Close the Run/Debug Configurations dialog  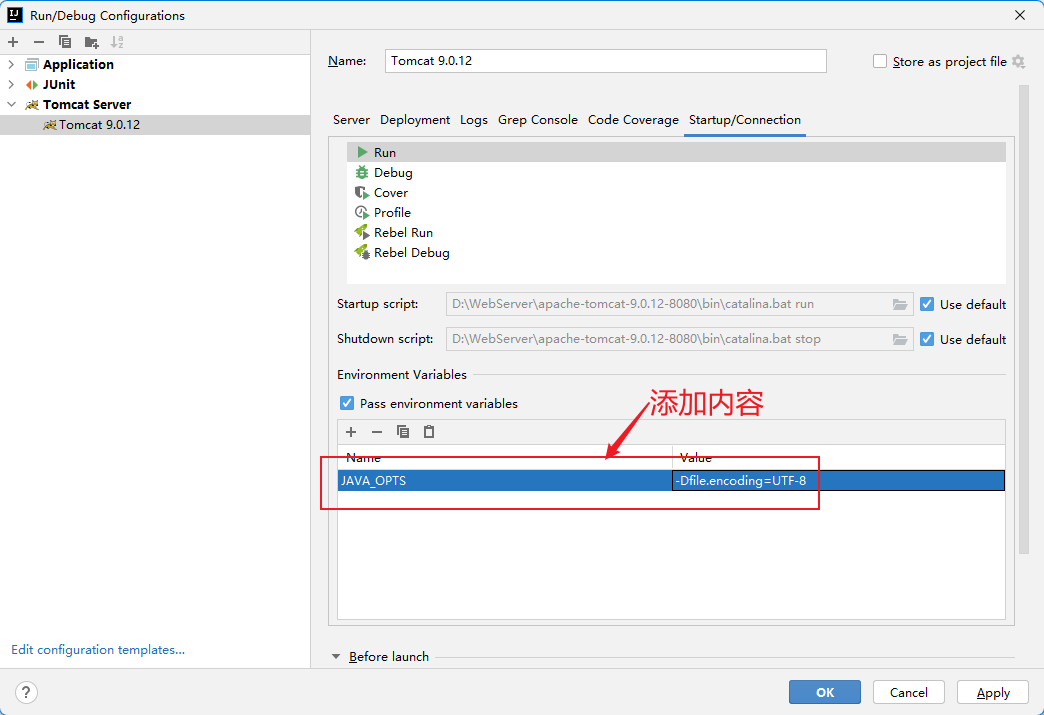(1019, 15)
